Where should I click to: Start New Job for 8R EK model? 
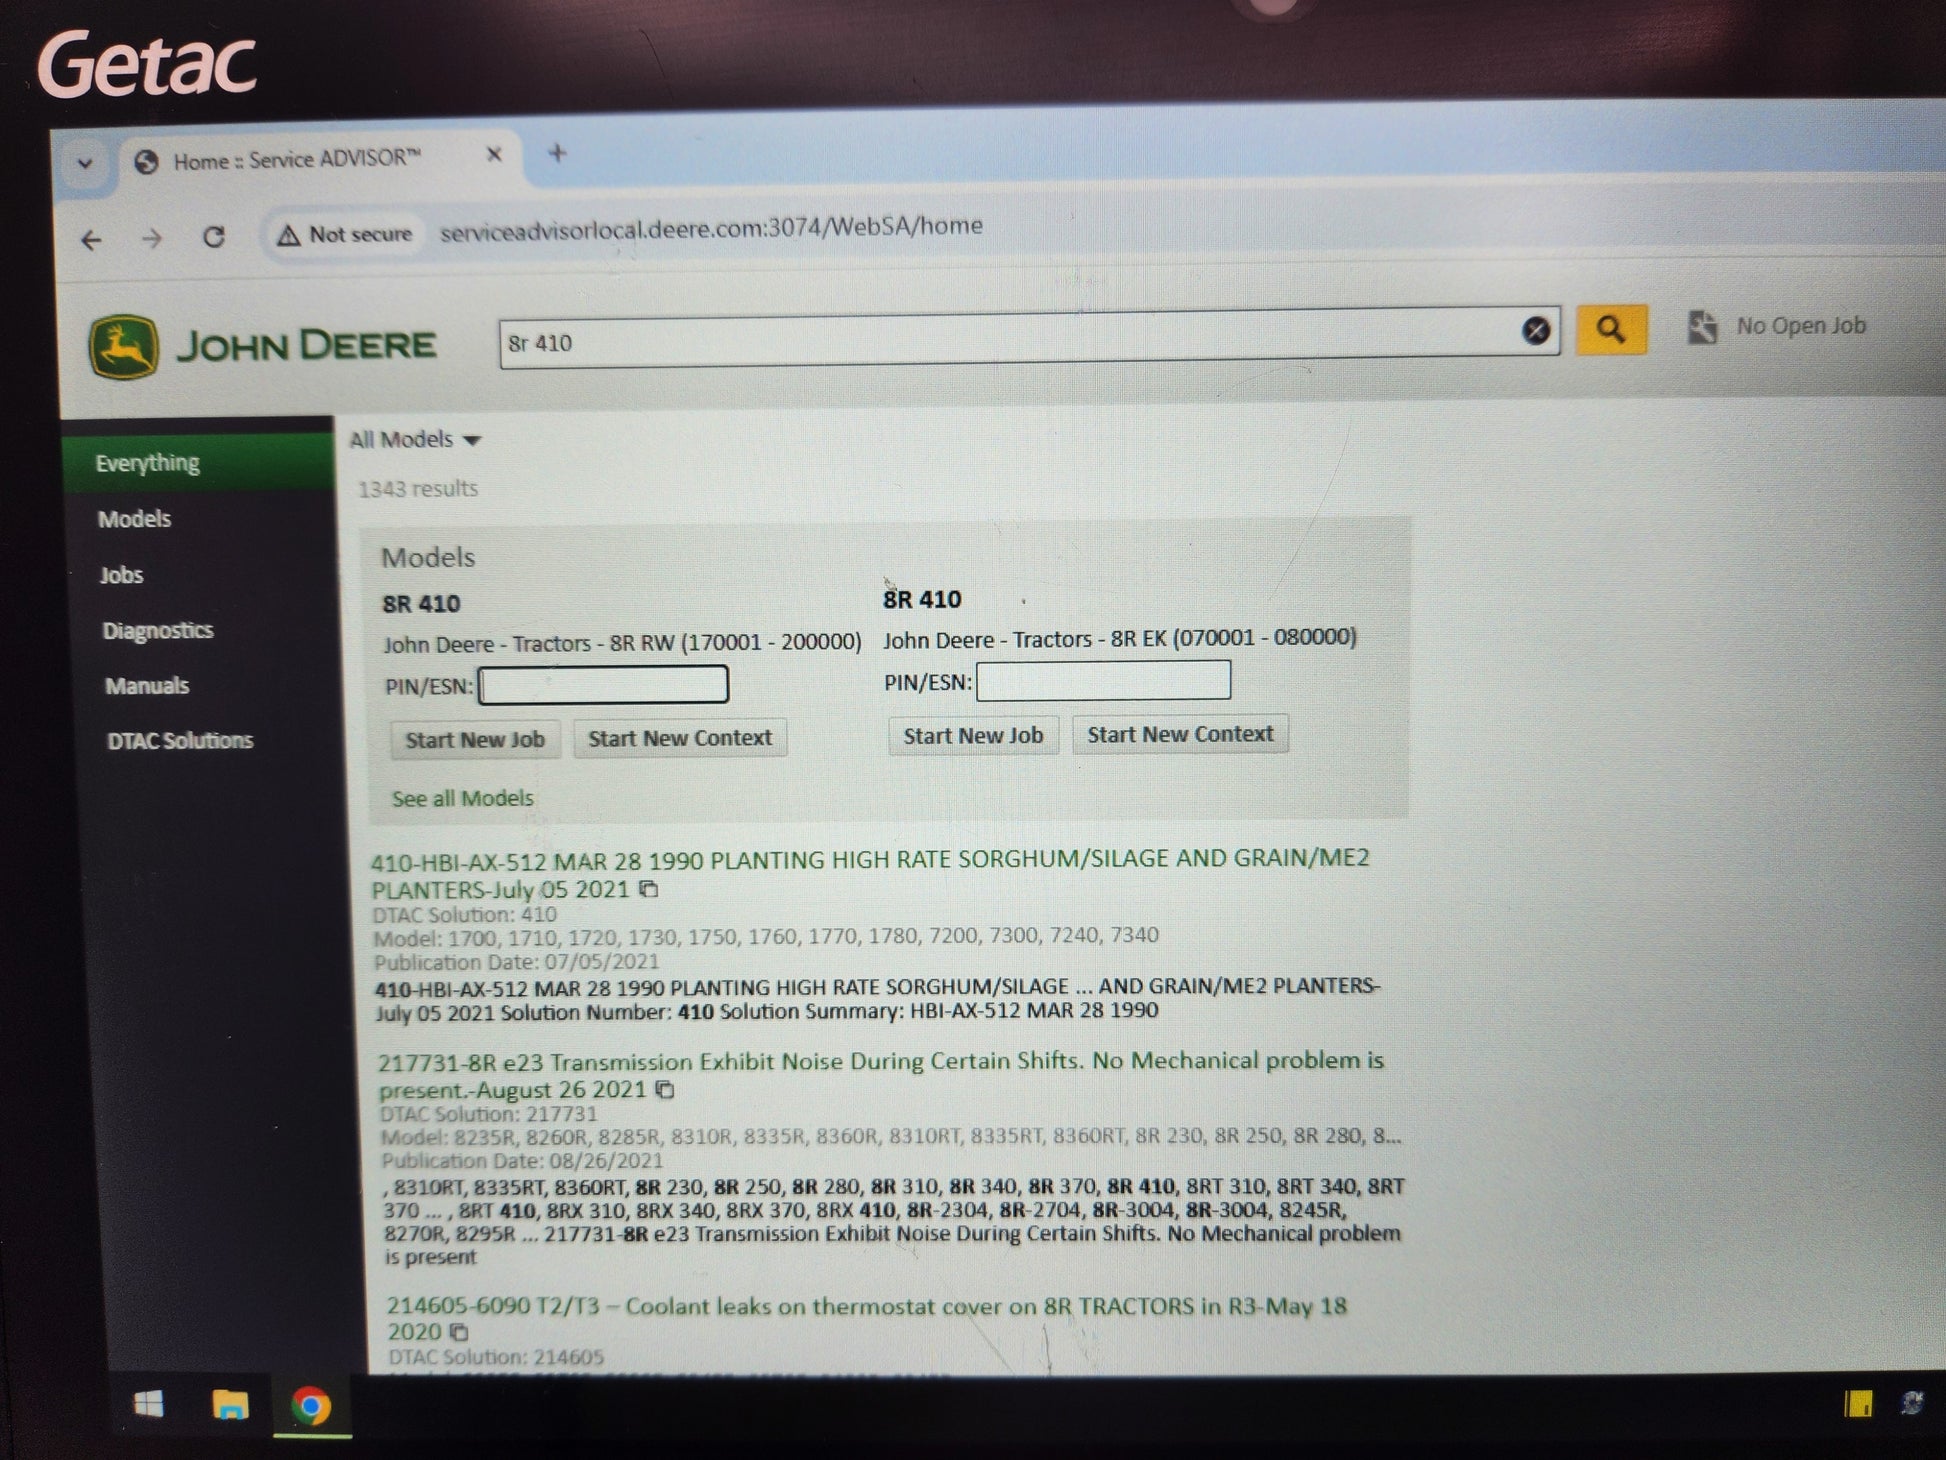pos(973,736)
